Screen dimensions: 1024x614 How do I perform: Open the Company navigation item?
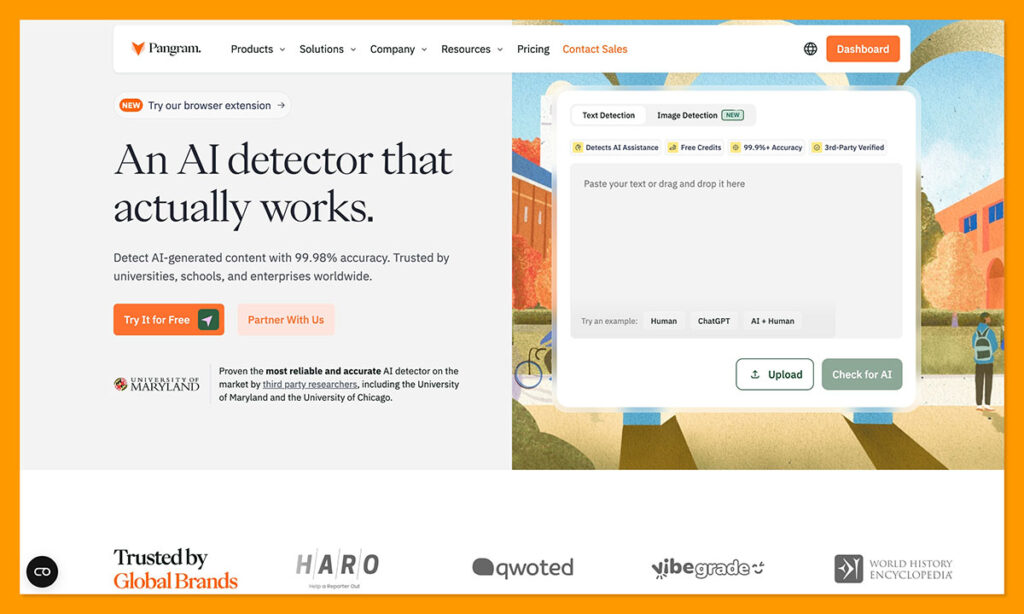coord(398,49)
